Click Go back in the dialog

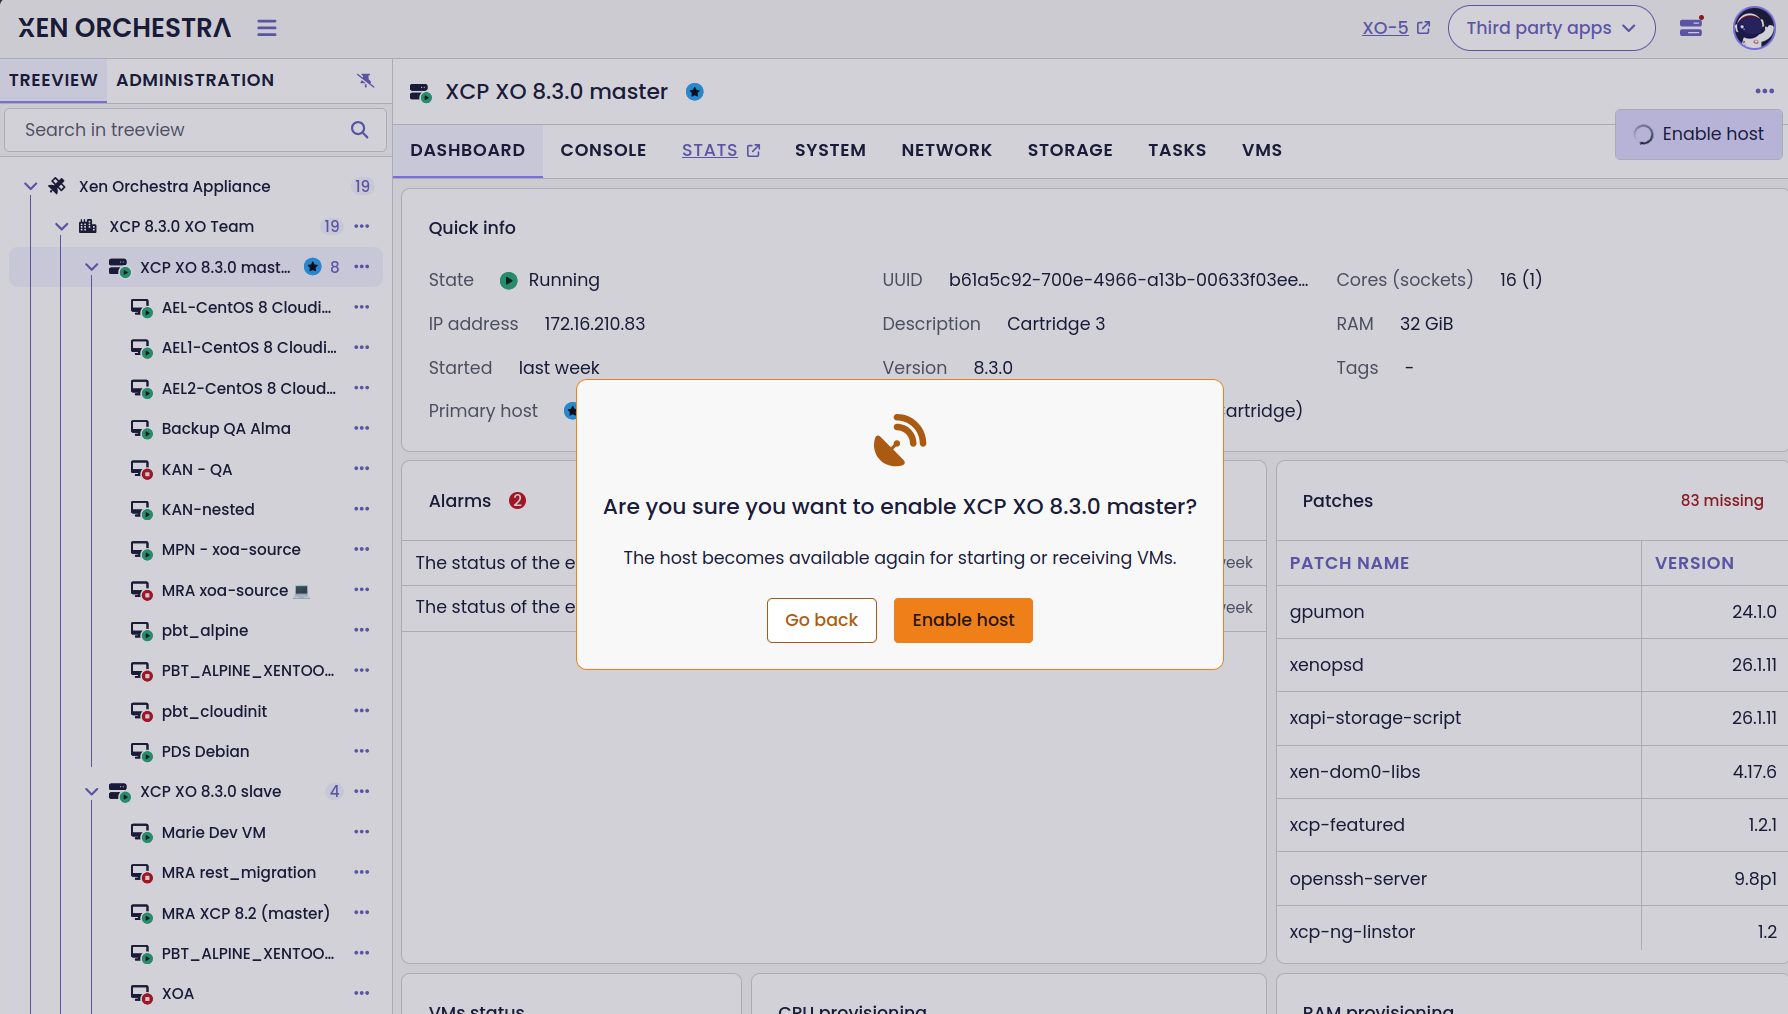[x=821, y=620]
